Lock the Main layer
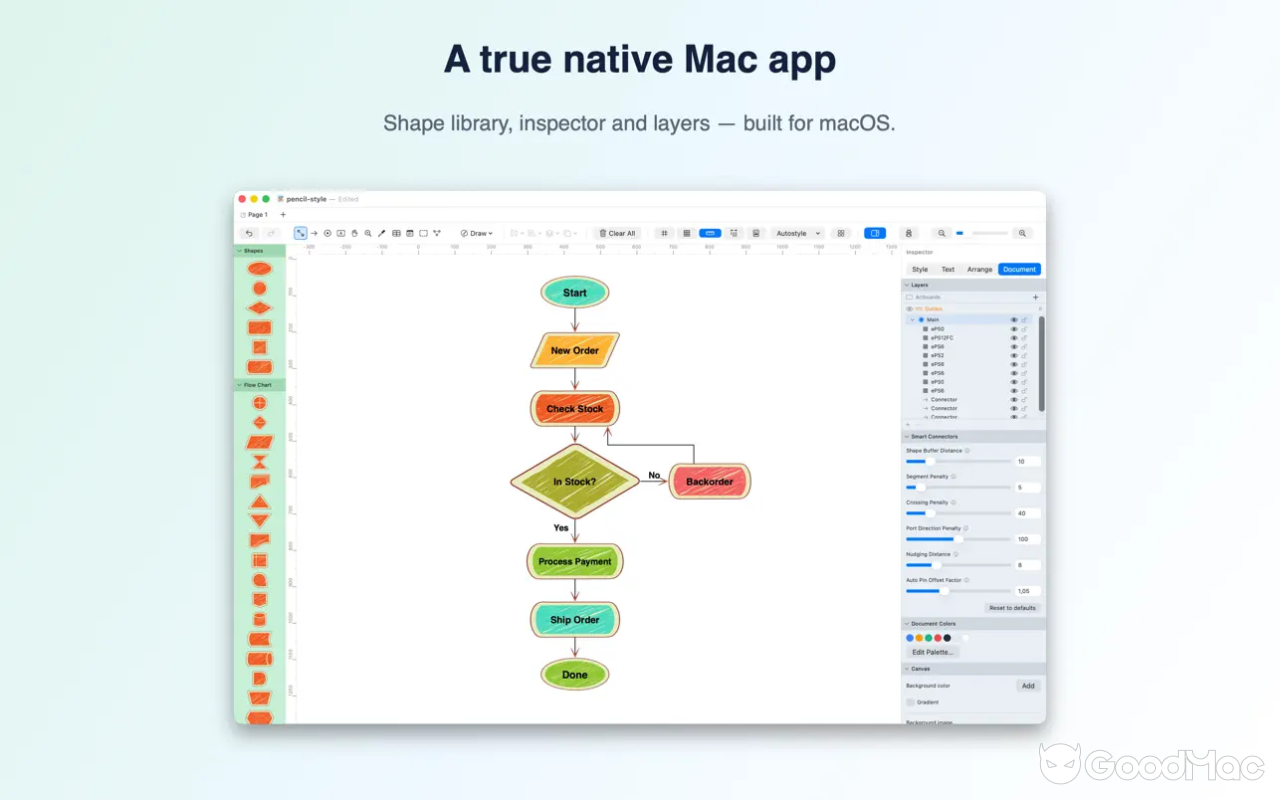The image size is (1280, 800). coord(1024,320)
